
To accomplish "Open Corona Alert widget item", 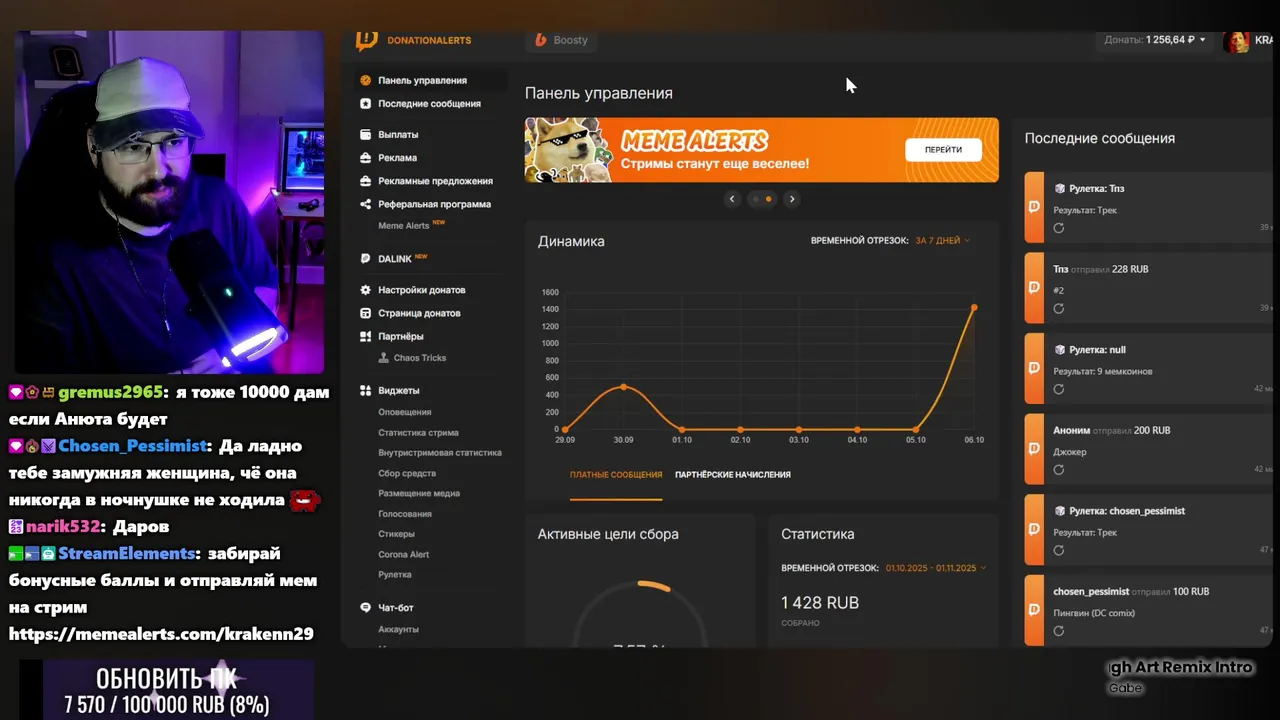I will [x=404, y=554].
